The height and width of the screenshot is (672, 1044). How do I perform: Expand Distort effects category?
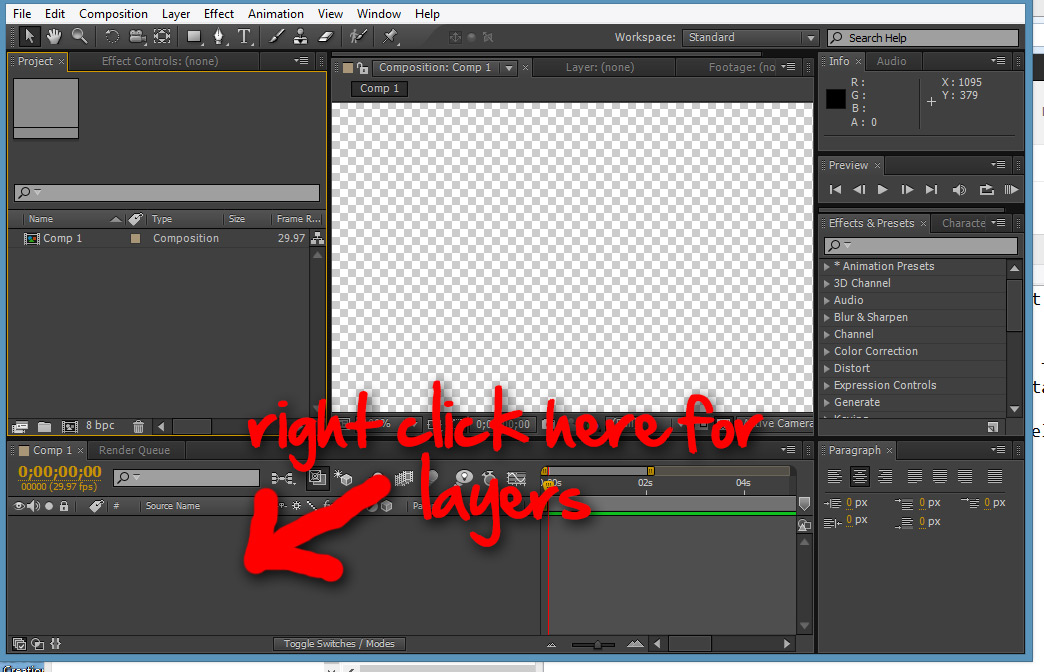pos(827,368)
